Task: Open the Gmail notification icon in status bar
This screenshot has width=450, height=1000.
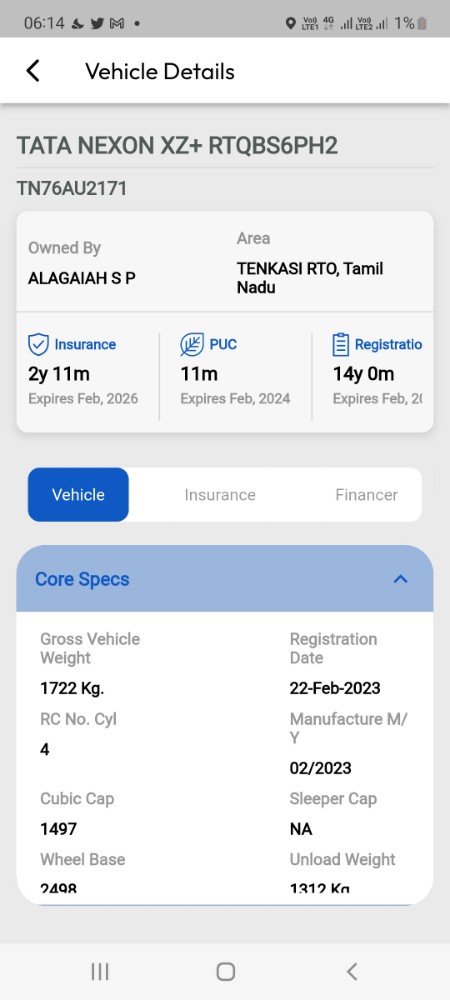Action: tap(117, 24)
